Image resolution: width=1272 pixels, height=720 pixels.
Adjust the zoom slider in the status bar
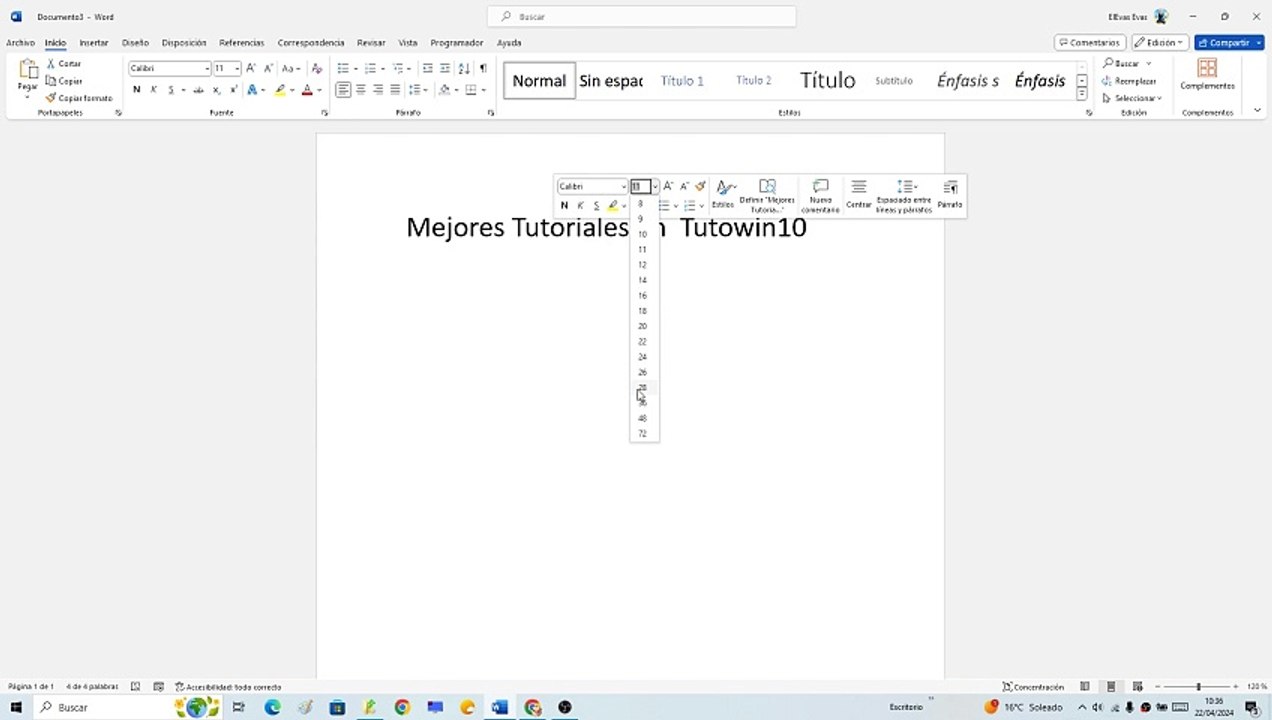(x=1198, y=687)
